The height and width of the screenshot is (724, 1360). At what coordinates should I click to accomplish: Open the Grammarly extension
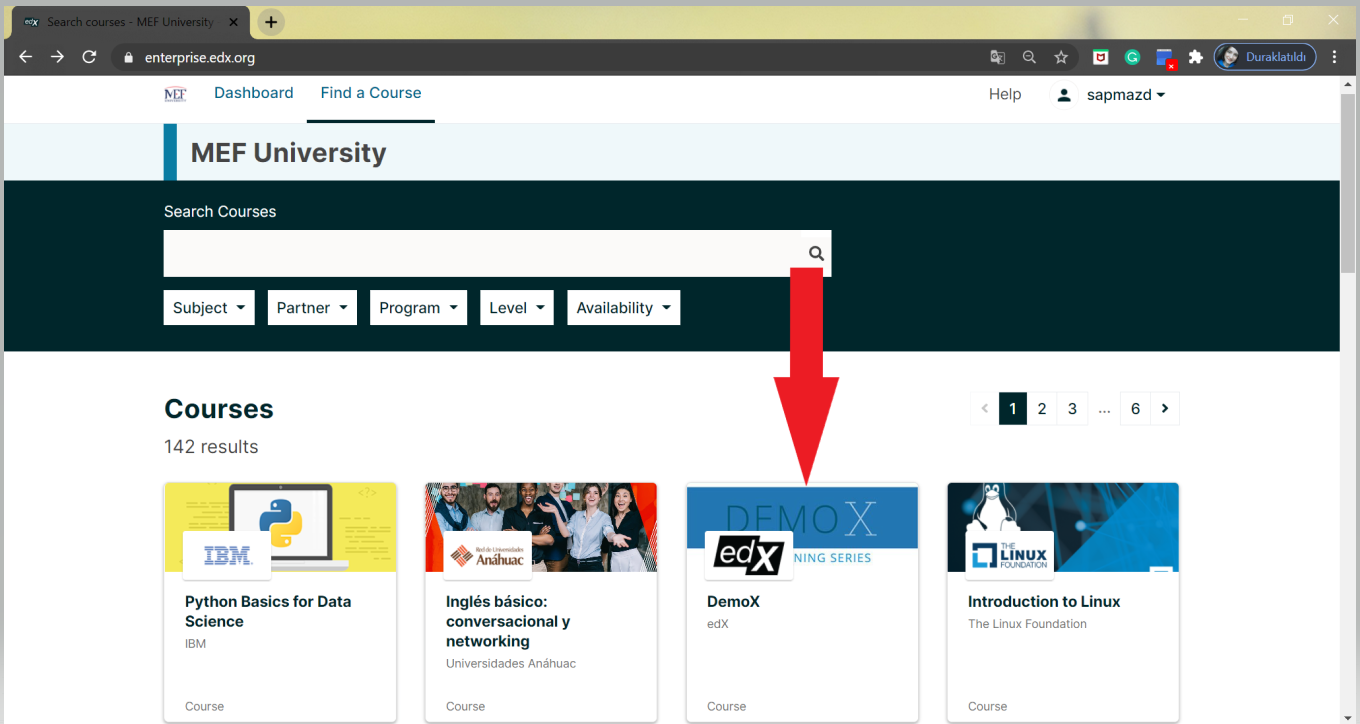point(1132,57)
